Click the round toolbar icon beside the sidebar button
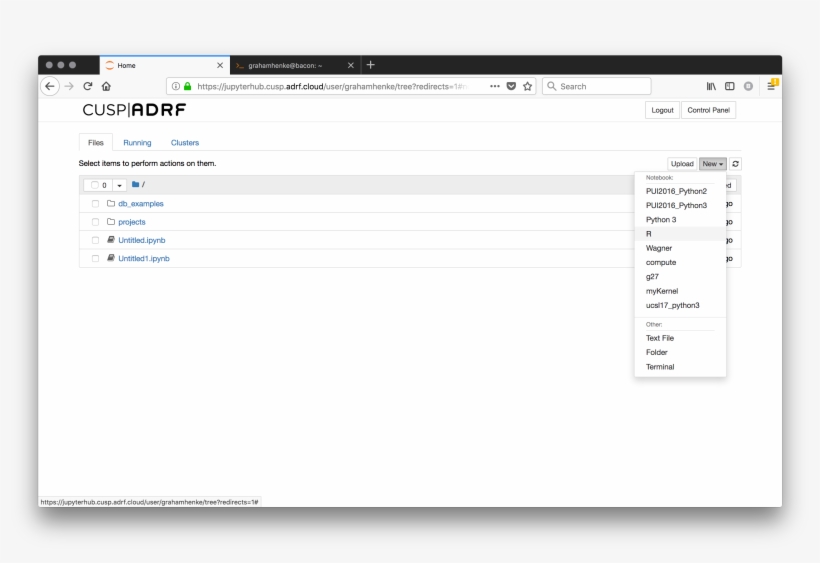The image size is (820, 563). pos(748,86)
